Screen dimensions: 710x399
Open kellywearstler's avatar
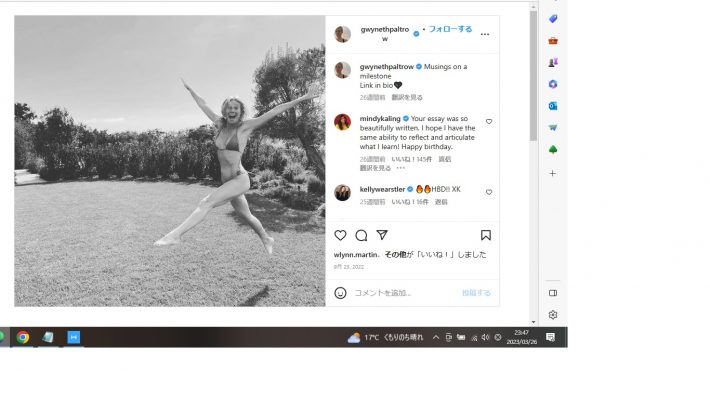[342, 192]
